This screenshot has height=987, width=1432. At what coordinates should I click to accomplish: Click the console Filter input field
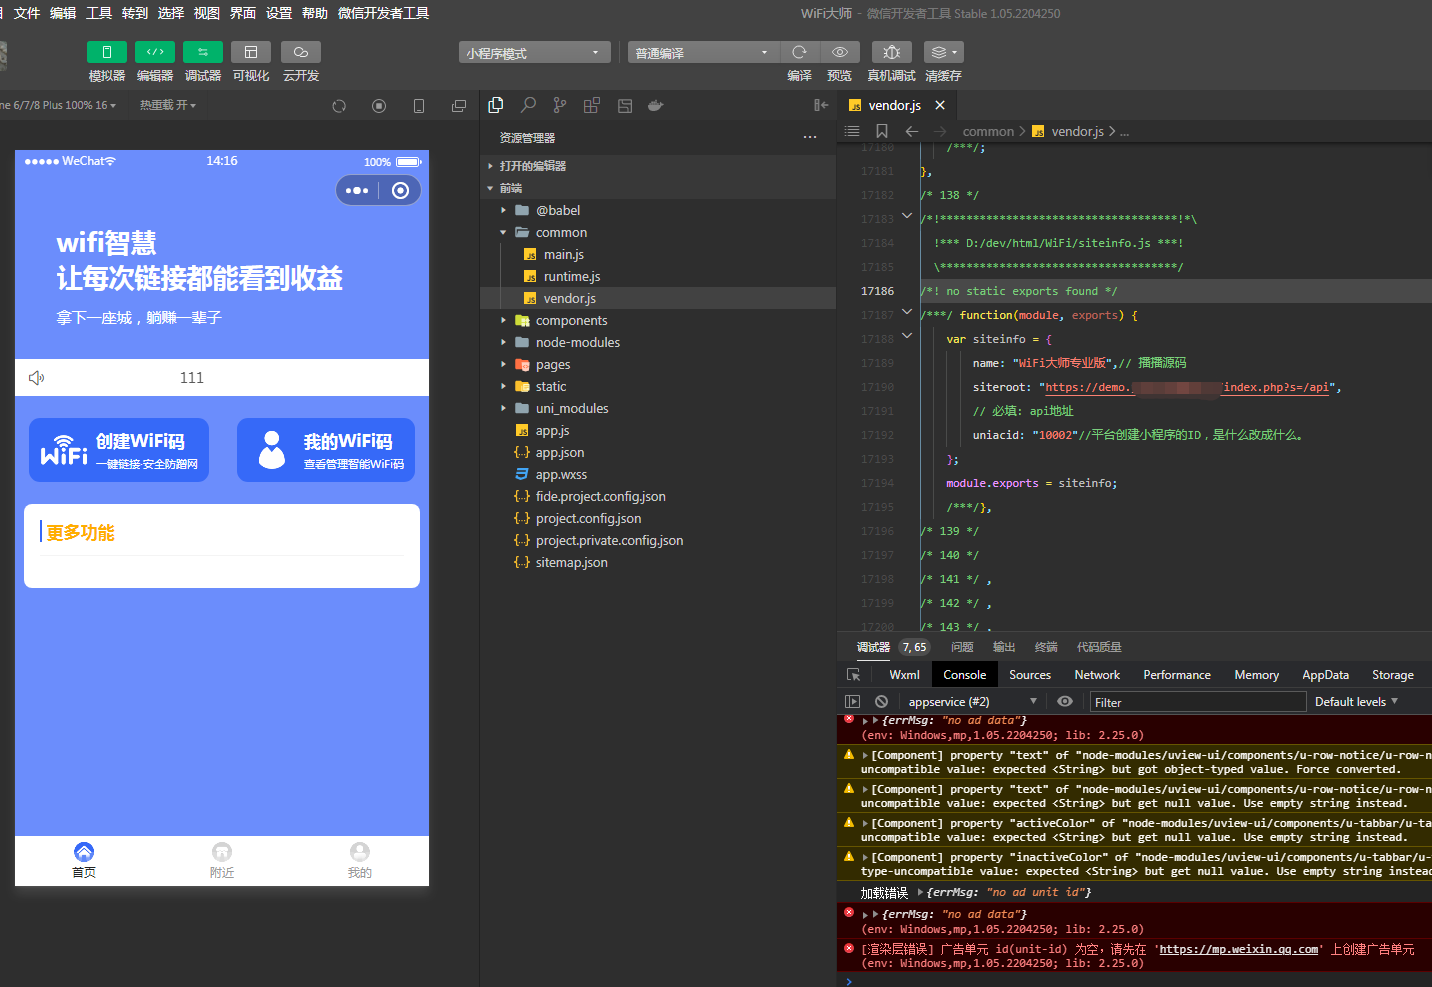pyautogui.click(x=1198, y=702)
